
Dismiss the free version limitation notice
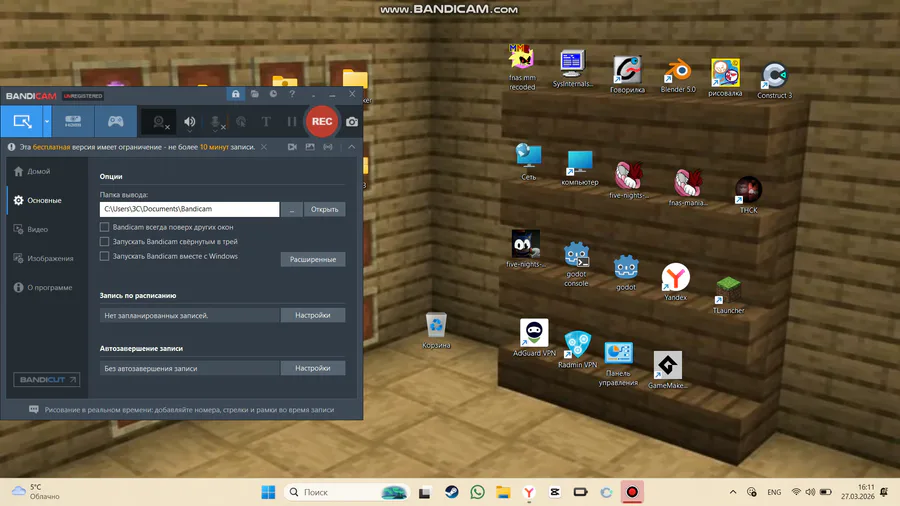[x=264, y=147]
